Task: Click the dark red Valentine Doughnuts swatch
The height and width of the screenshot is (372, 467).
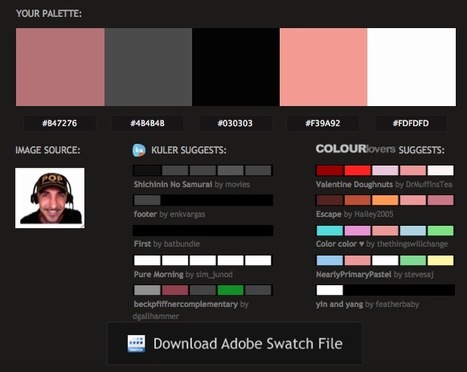Action: click(329, 170)
